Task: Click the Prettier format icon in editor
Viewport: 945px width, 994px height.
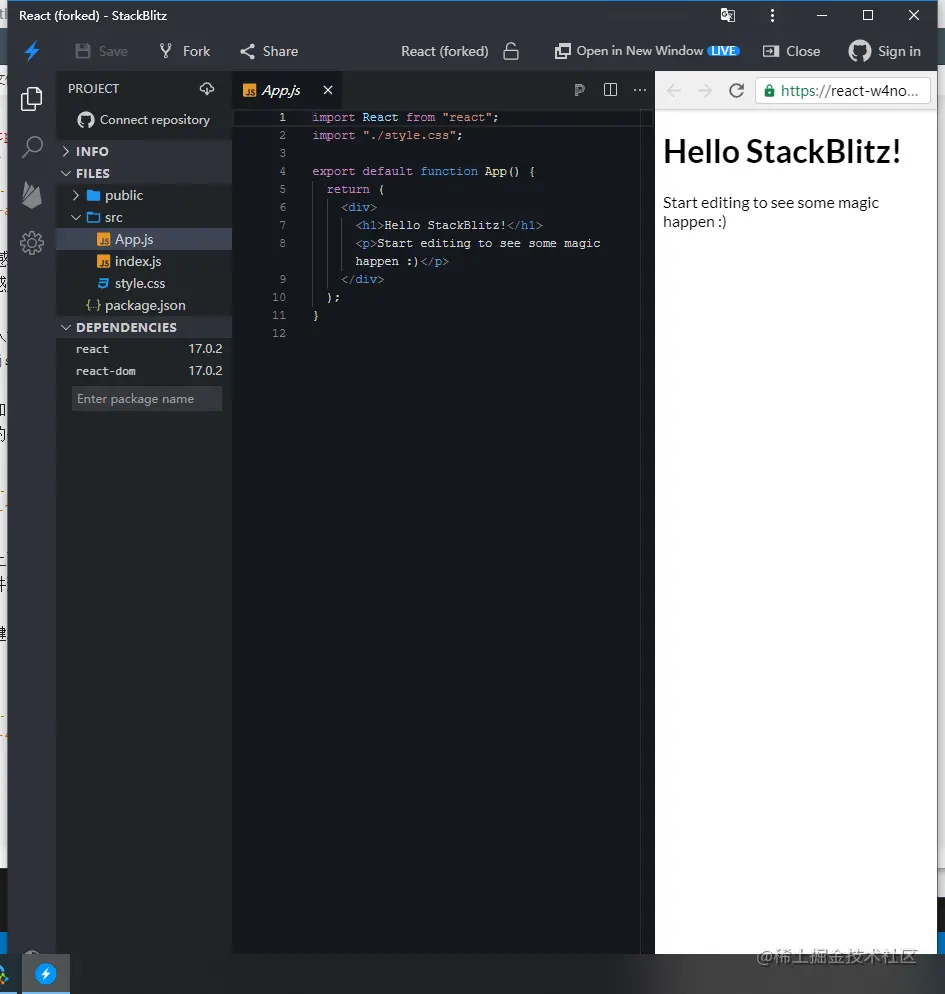Action: point(579,90)
